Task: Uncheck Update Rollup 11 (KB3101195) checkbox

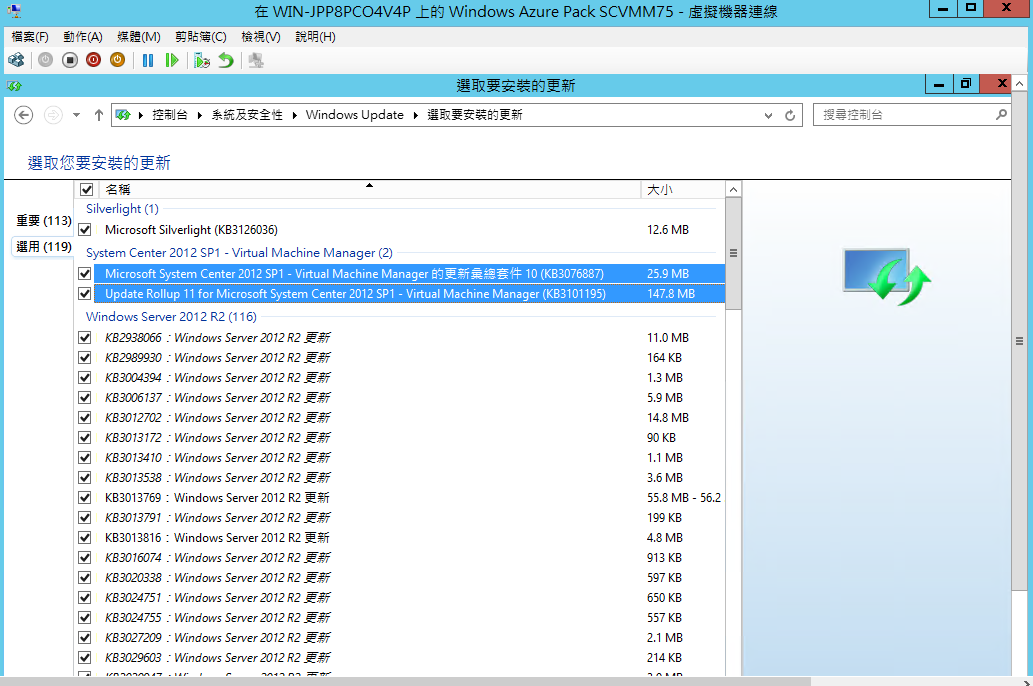Action: [x=84, y=294]
